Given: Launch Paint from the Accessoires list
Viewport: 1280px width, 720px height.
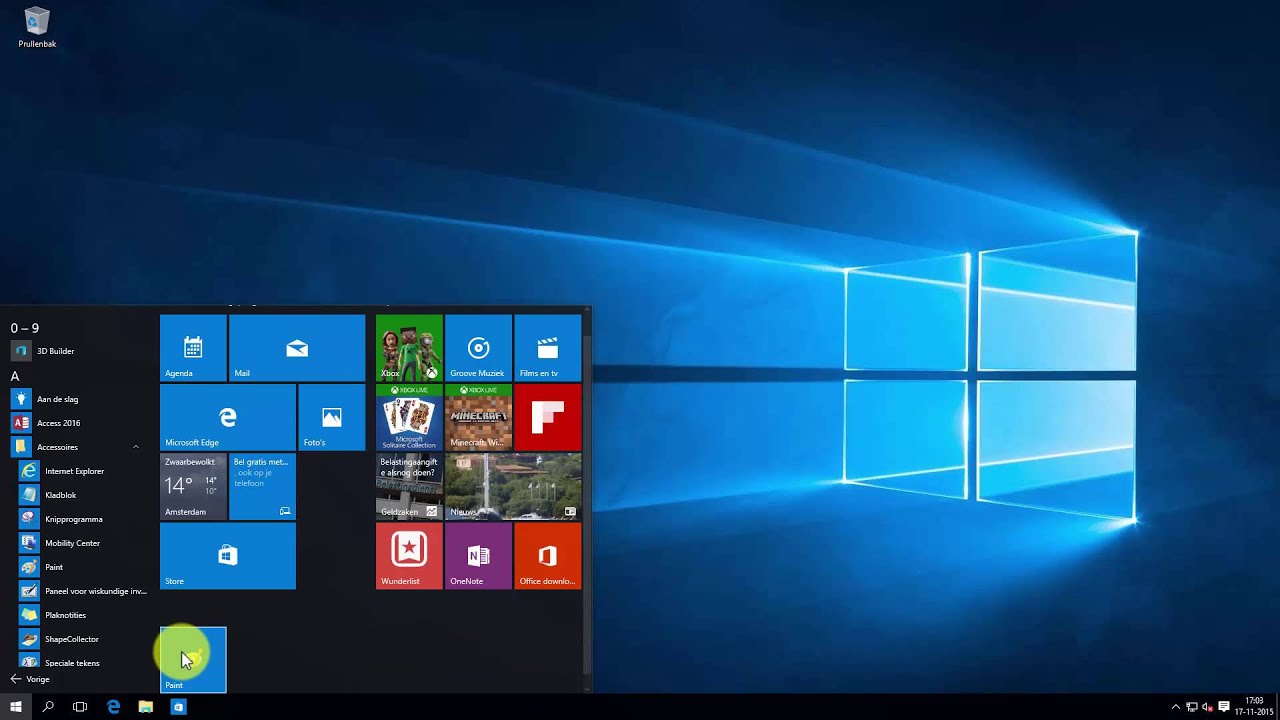Looking at the screenshot, I should pos(82,567).
